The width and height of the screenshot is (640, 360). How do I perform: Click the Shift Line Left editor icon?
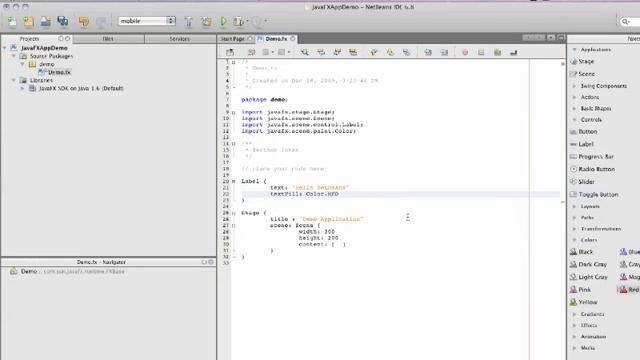click(x=428, y=52)
